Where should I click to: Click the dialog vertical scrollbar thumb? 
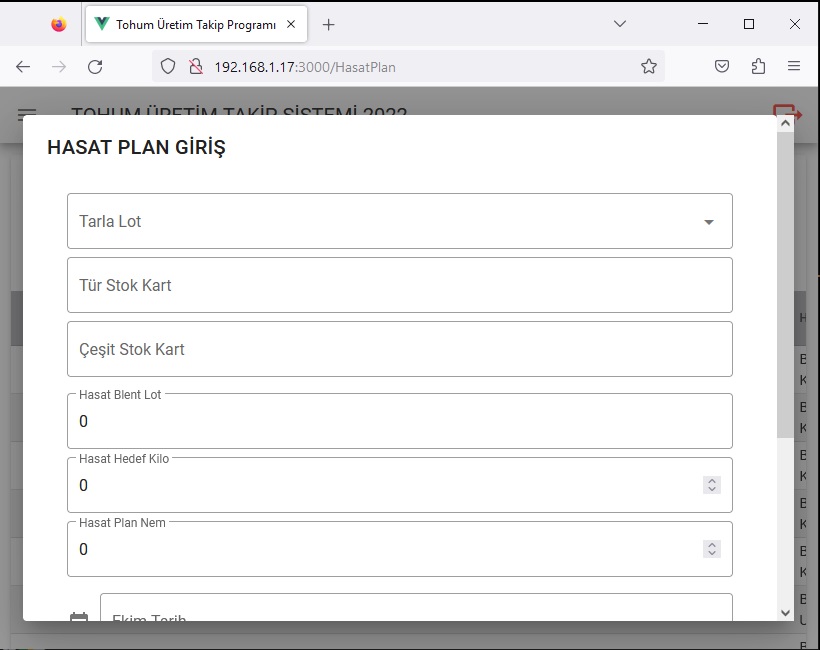click(x=785, y=285)
